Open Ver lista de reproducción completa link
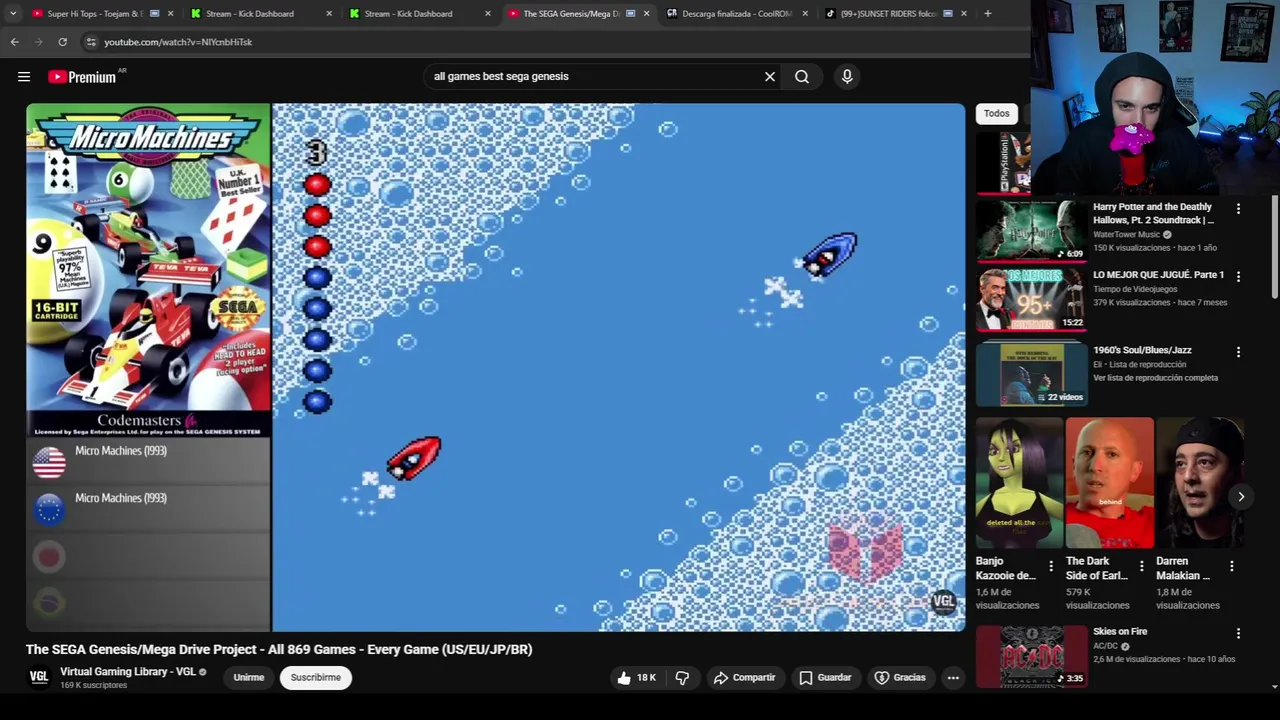The height and width of the screenshot is (720, 1280). pos(1156,378)
